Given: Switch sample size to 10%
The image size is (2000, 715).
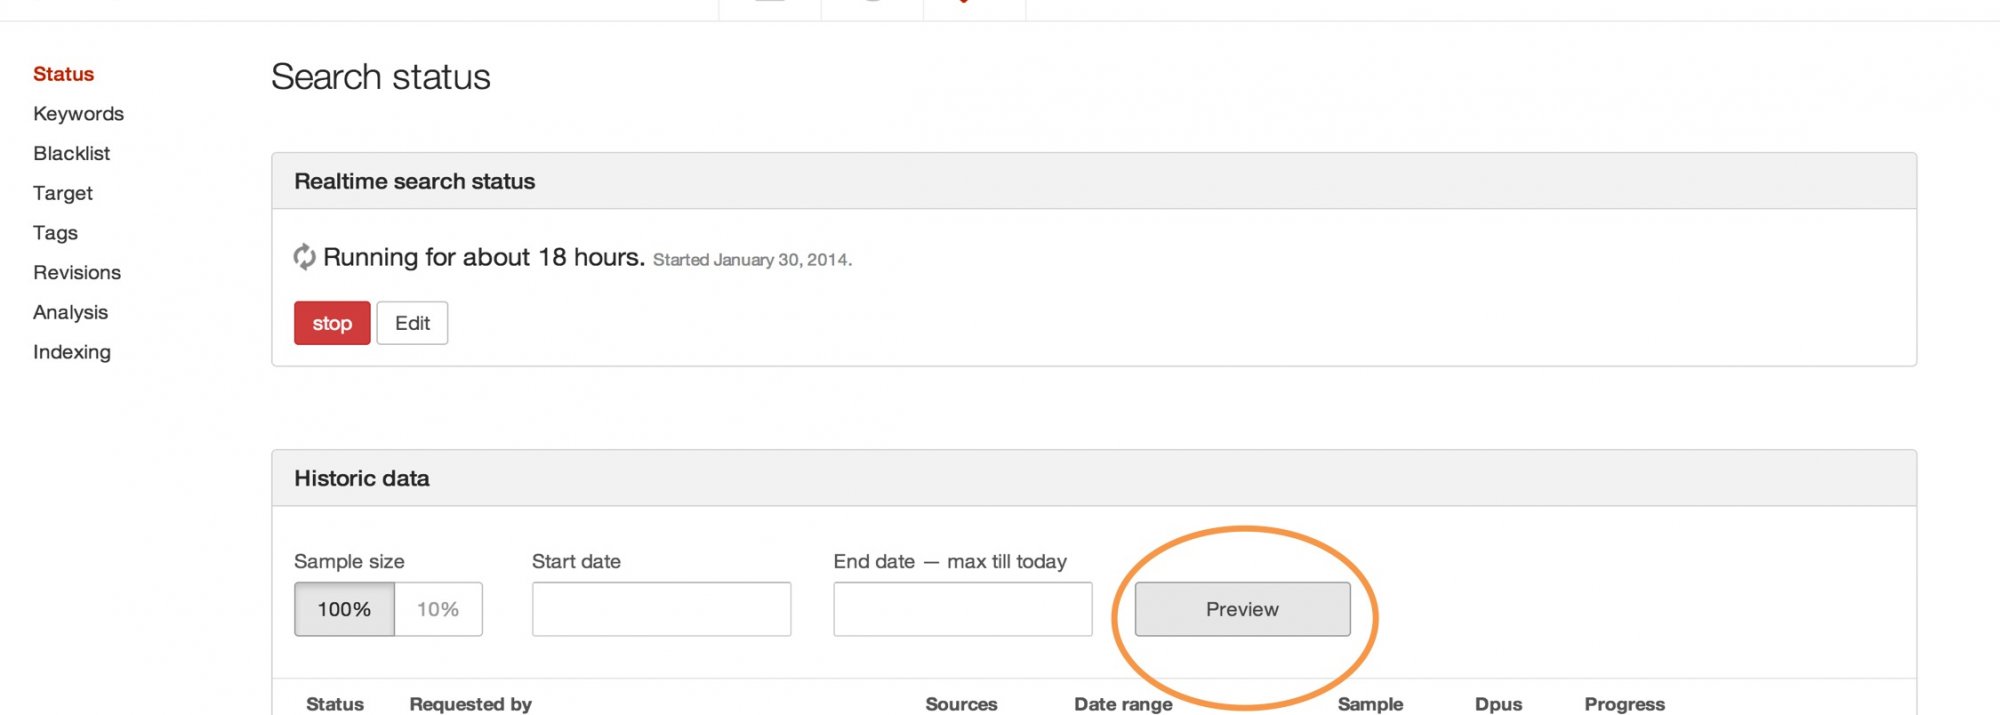Looking at the screenshot, I should pos(438,609).
